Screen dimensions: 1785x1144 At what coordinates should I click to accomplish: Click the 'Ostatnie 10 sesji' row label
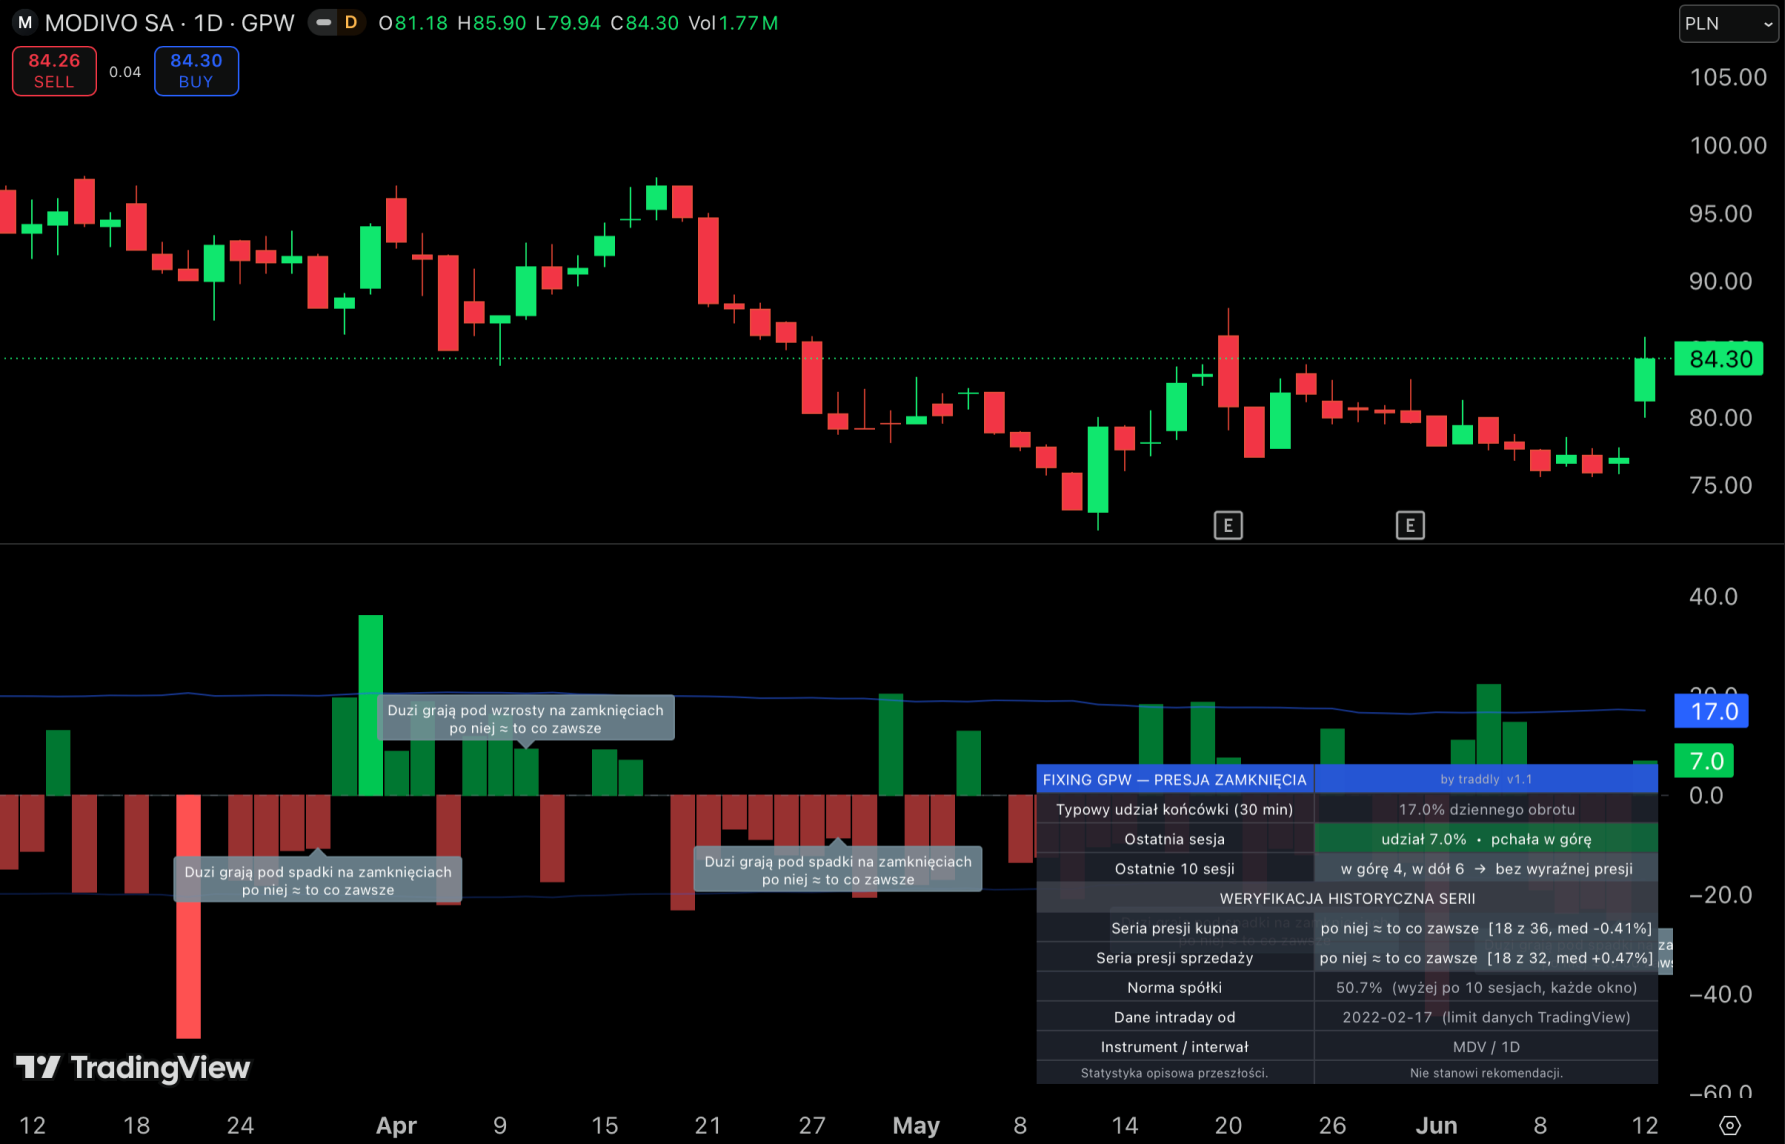tap(1175, 869)
